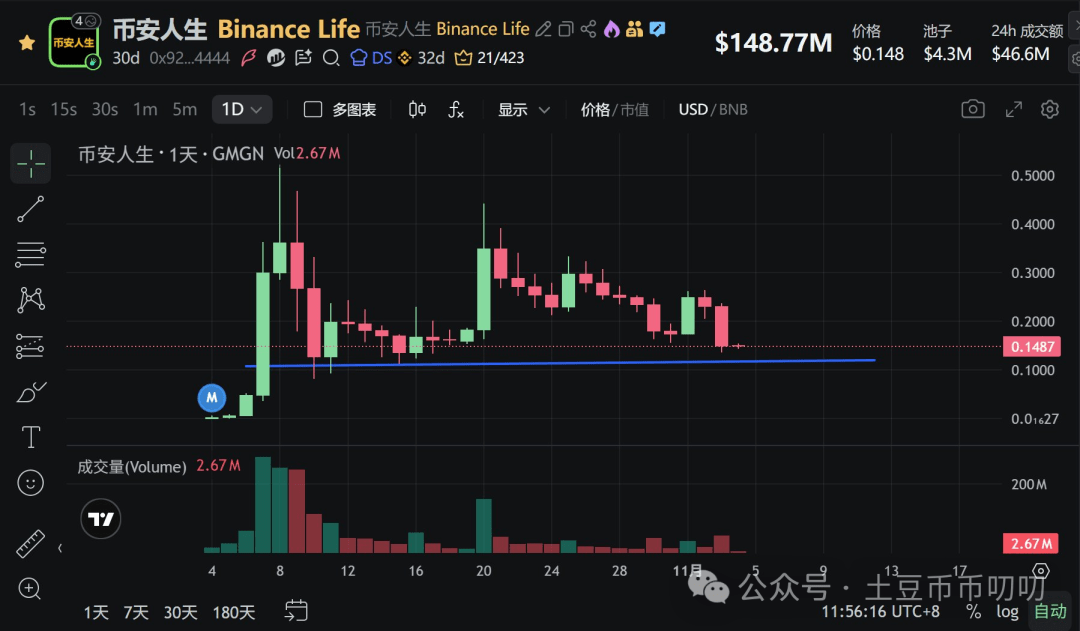Toggle percent % scale
Viewport: 1080px width, 631px height.
[x=973, y=611]
